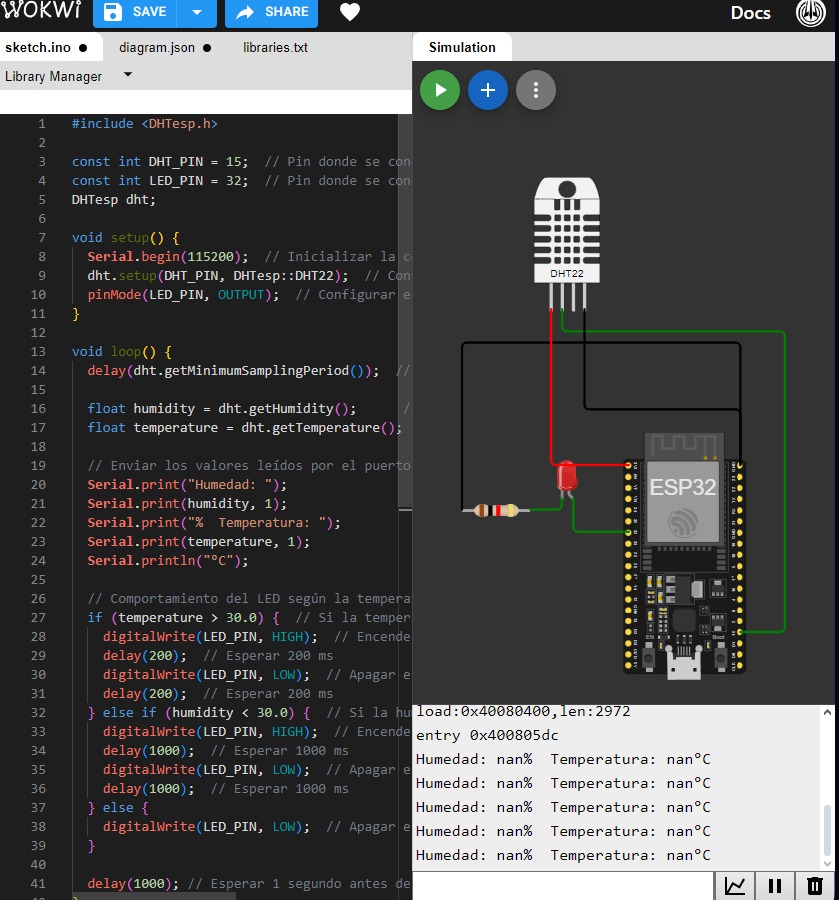
Task: Add a new part with the blue plus button
Action: coord(488,90)
